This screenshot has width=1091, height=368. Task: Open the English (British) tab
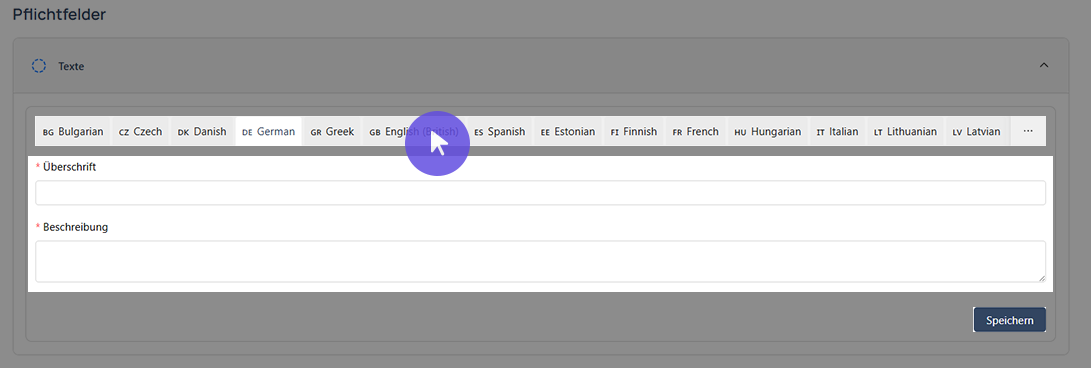pyautogui.click(x=414, y=131)
